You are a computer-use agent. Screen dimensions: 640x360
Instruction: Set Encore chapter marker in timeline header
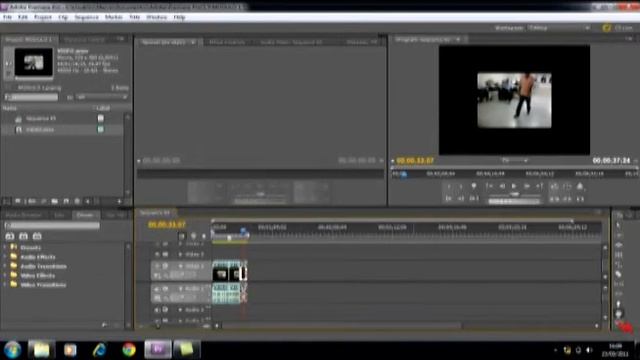[x=193, y=236]
